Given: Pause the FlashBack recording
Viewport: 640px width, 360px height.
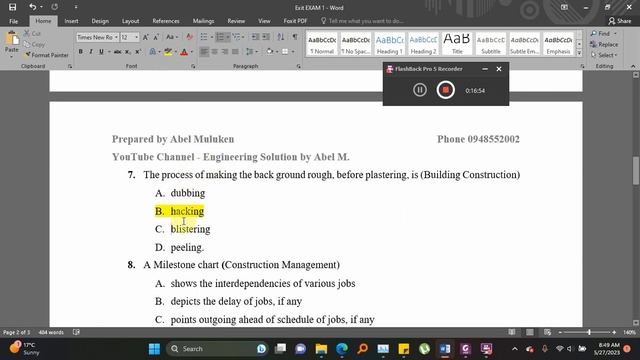Looking at the screenshot, I should (x=420, y=90).
